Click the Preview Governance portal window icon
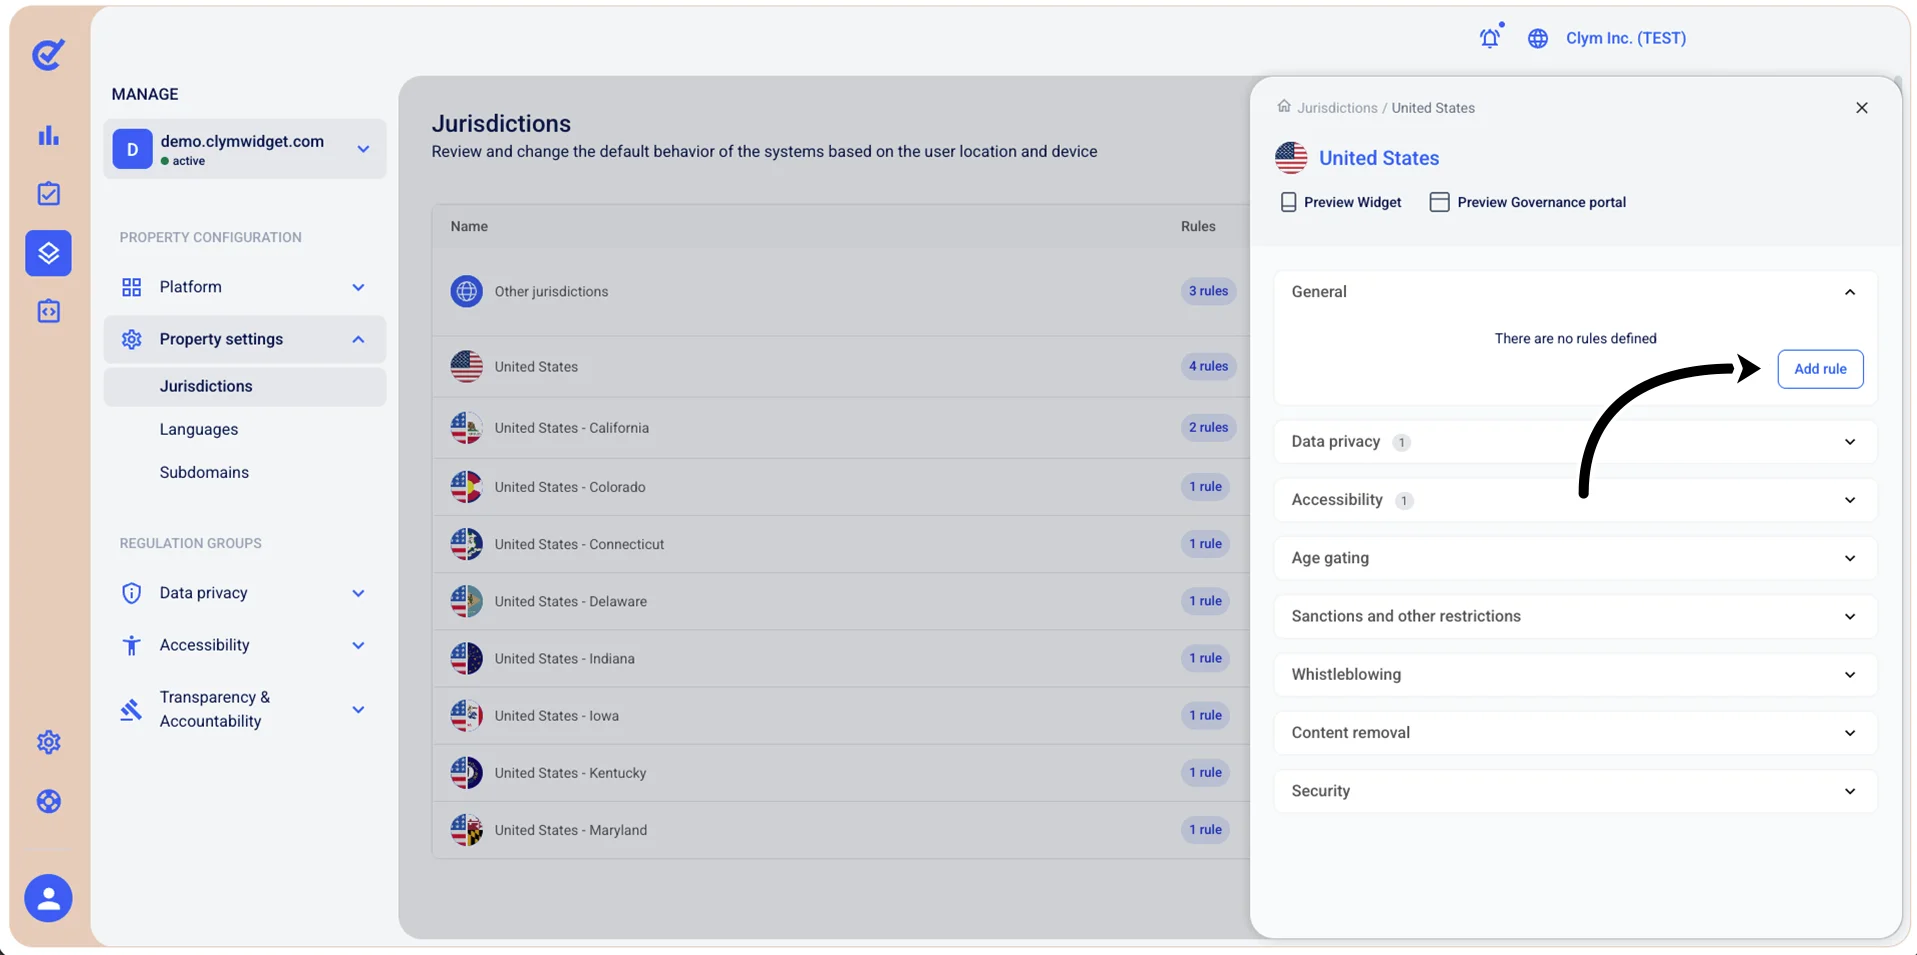The height and width of the screenshot is (955, 1917). (x=1439, y=202)
